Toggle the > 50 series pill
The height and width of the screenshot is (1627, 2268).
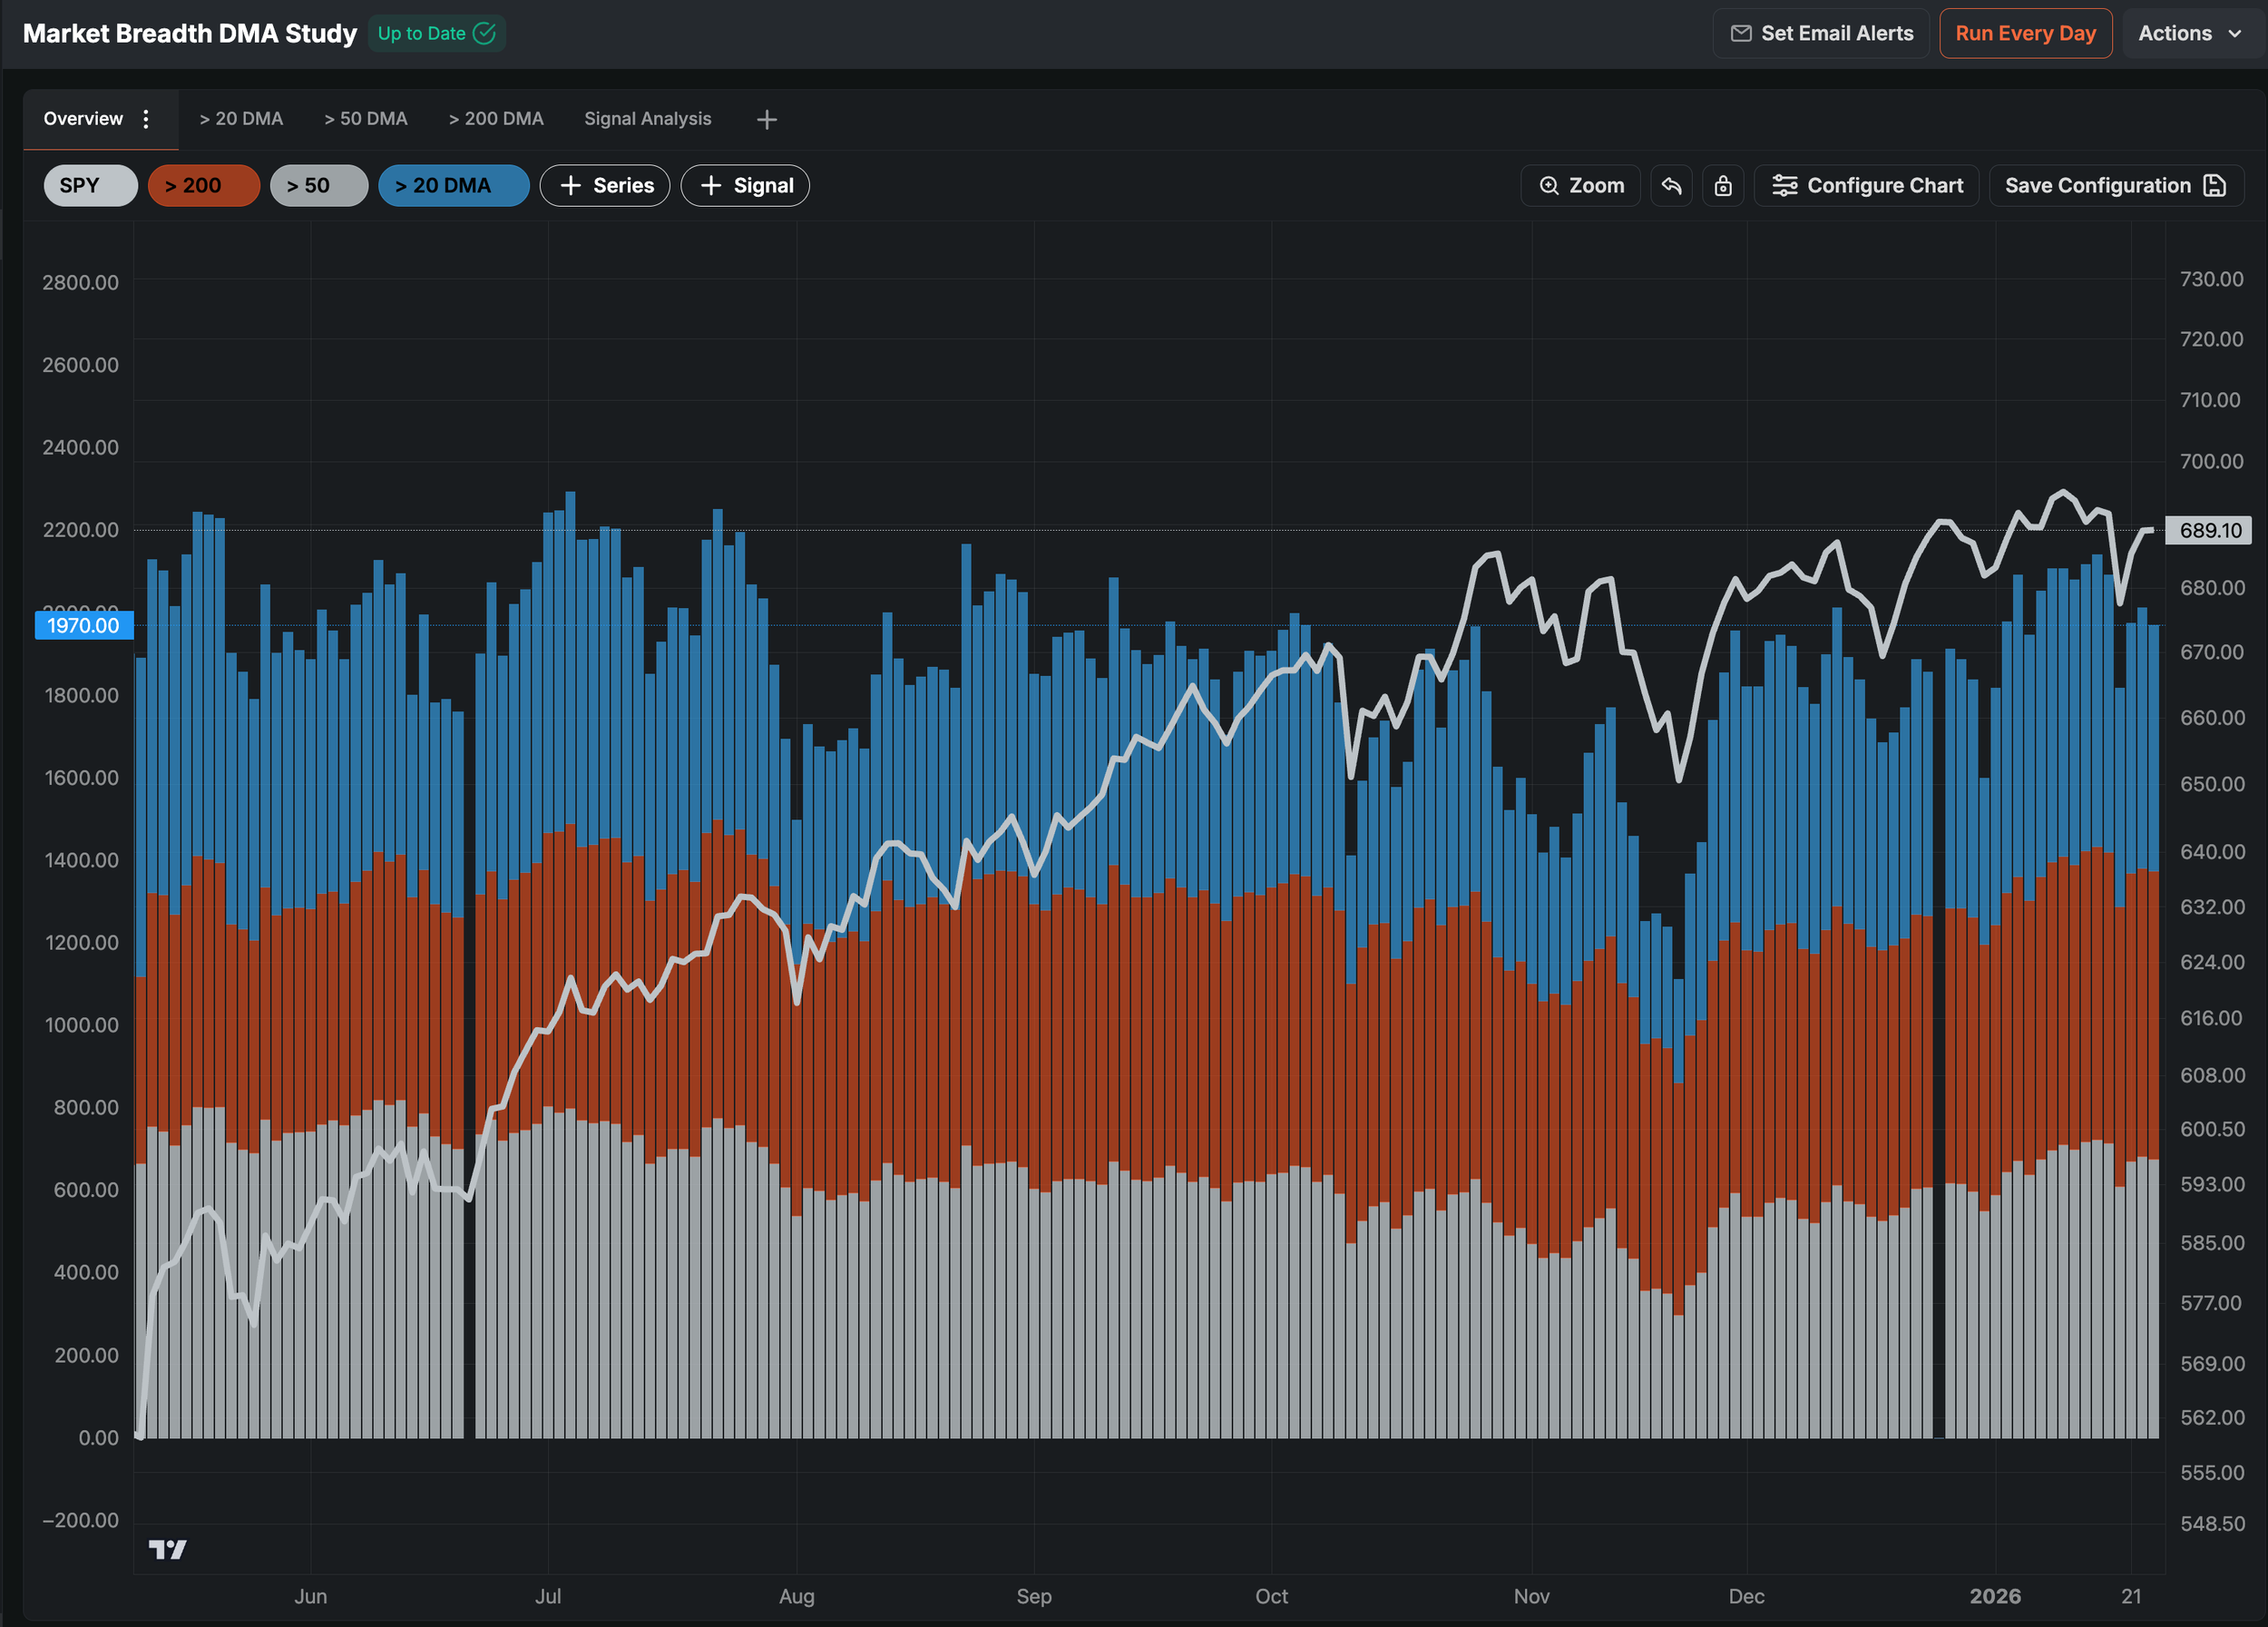318,186
